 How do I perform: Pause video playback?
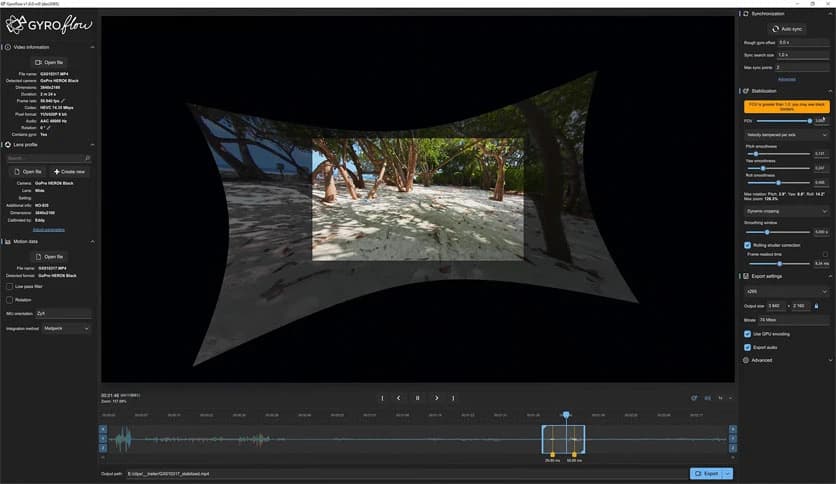[x=417, y=398]
